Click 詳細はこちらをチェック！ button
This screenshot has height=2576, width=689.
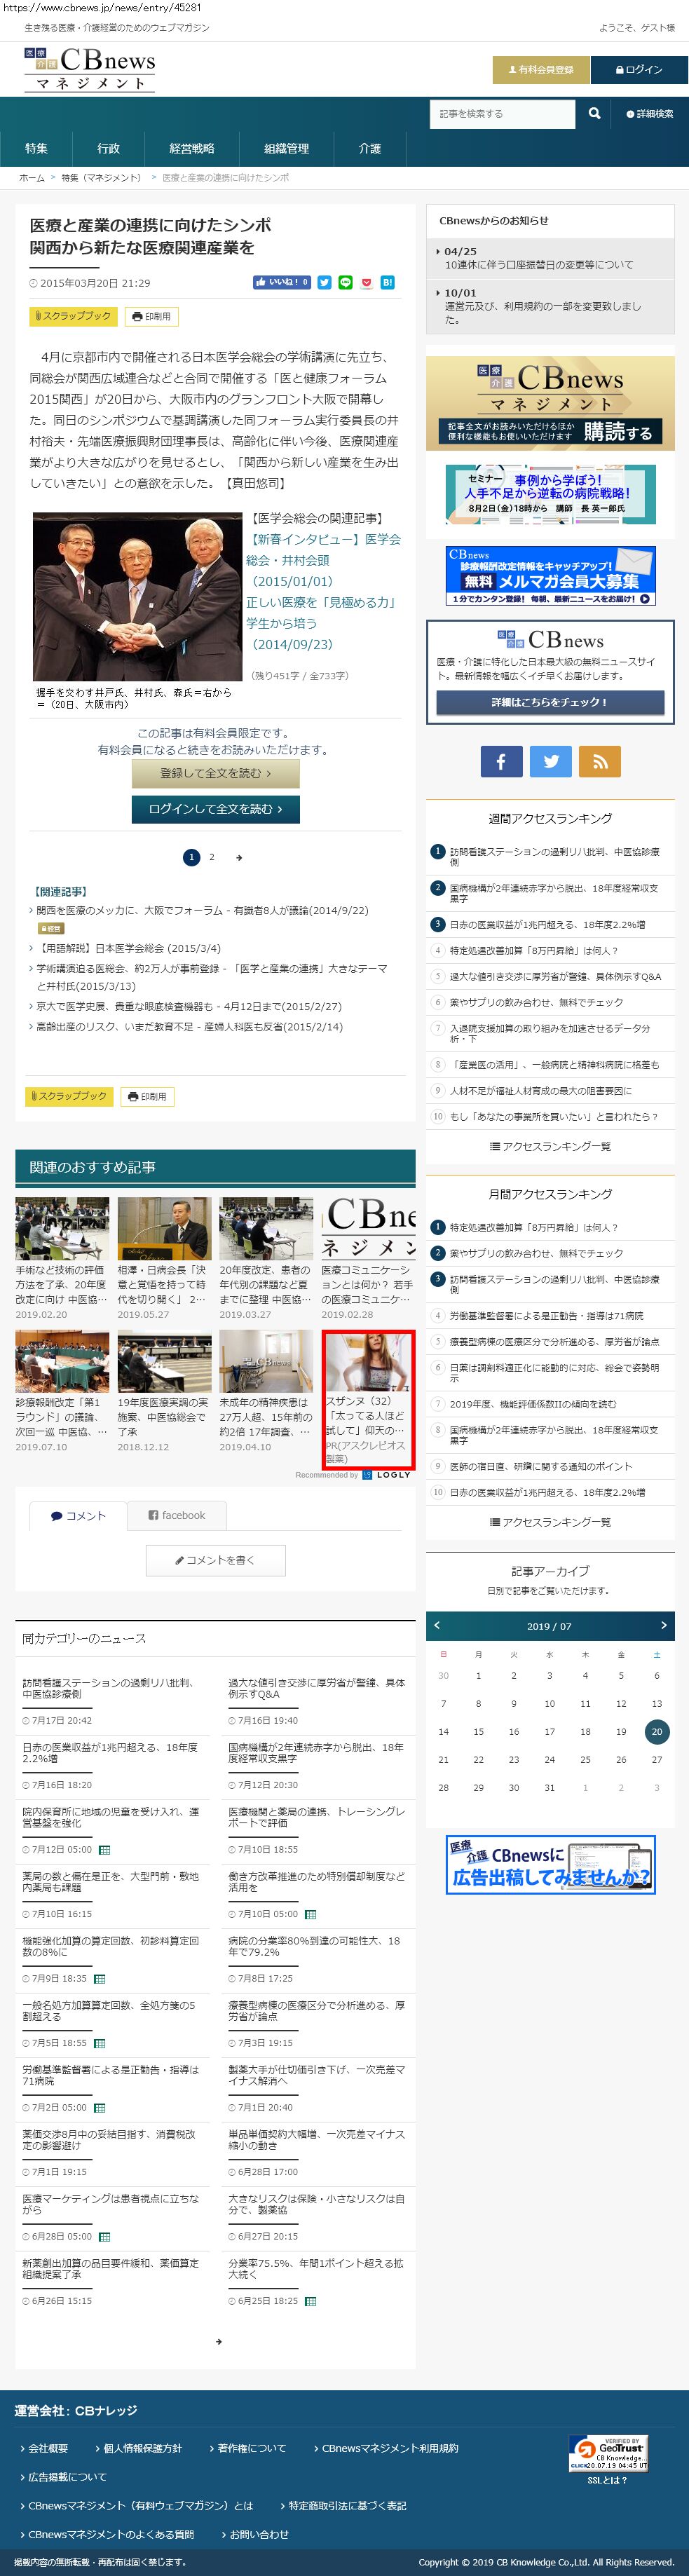(x=550, y=702)
